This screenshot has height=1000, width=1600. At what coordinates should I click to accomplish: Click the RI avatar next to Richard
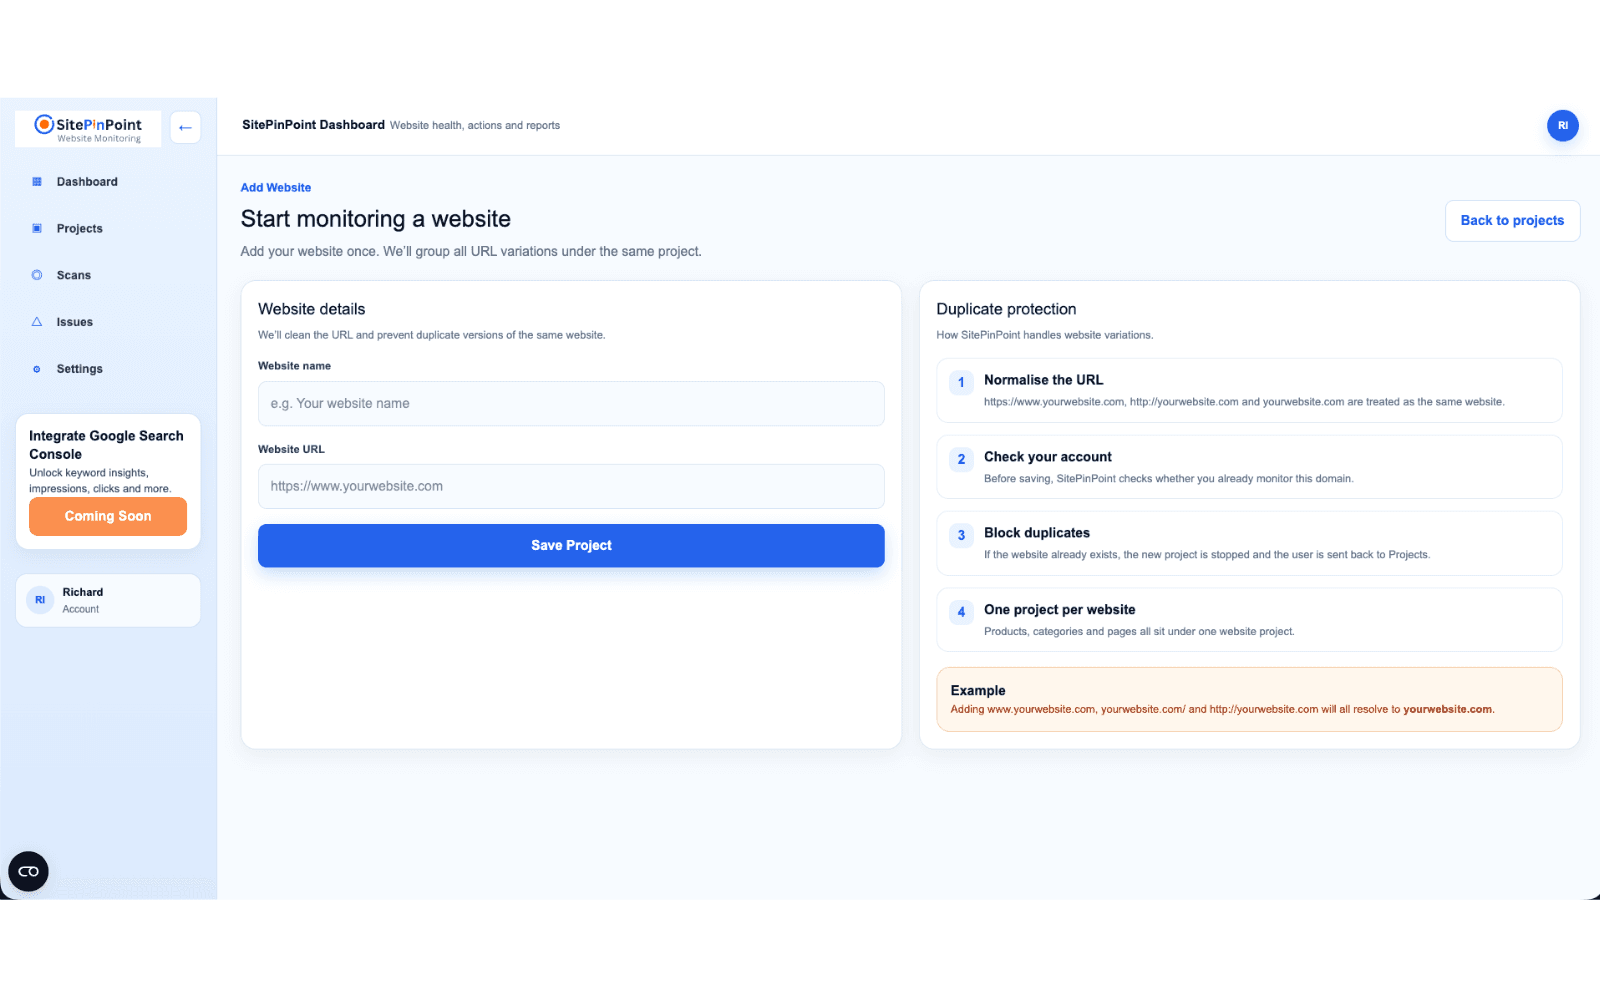(40, 600)
